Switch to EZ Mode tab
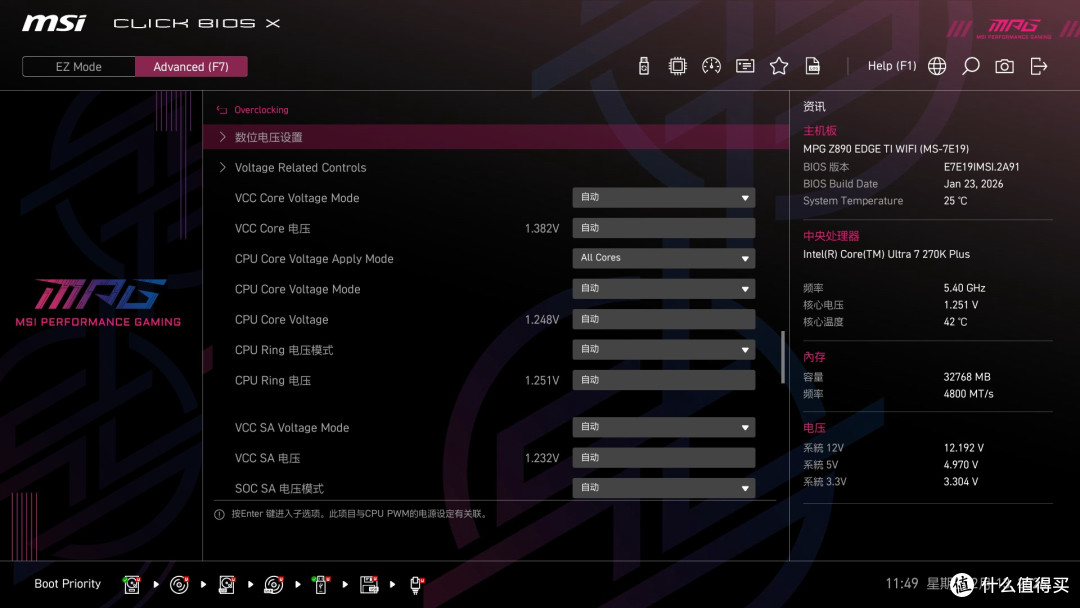This screenshot has width=1080, height=608. coord(79,67)
